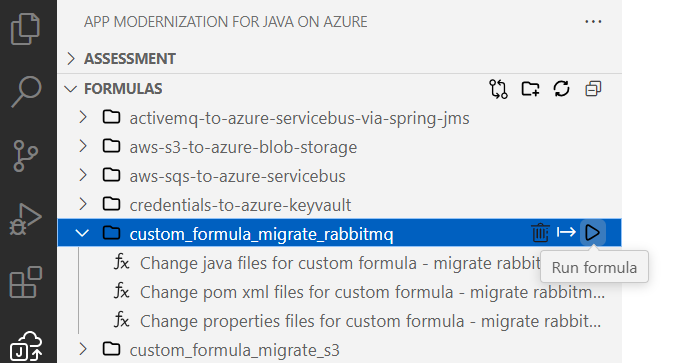Click the compare changes icon in Formulas header

coord(498,89)
